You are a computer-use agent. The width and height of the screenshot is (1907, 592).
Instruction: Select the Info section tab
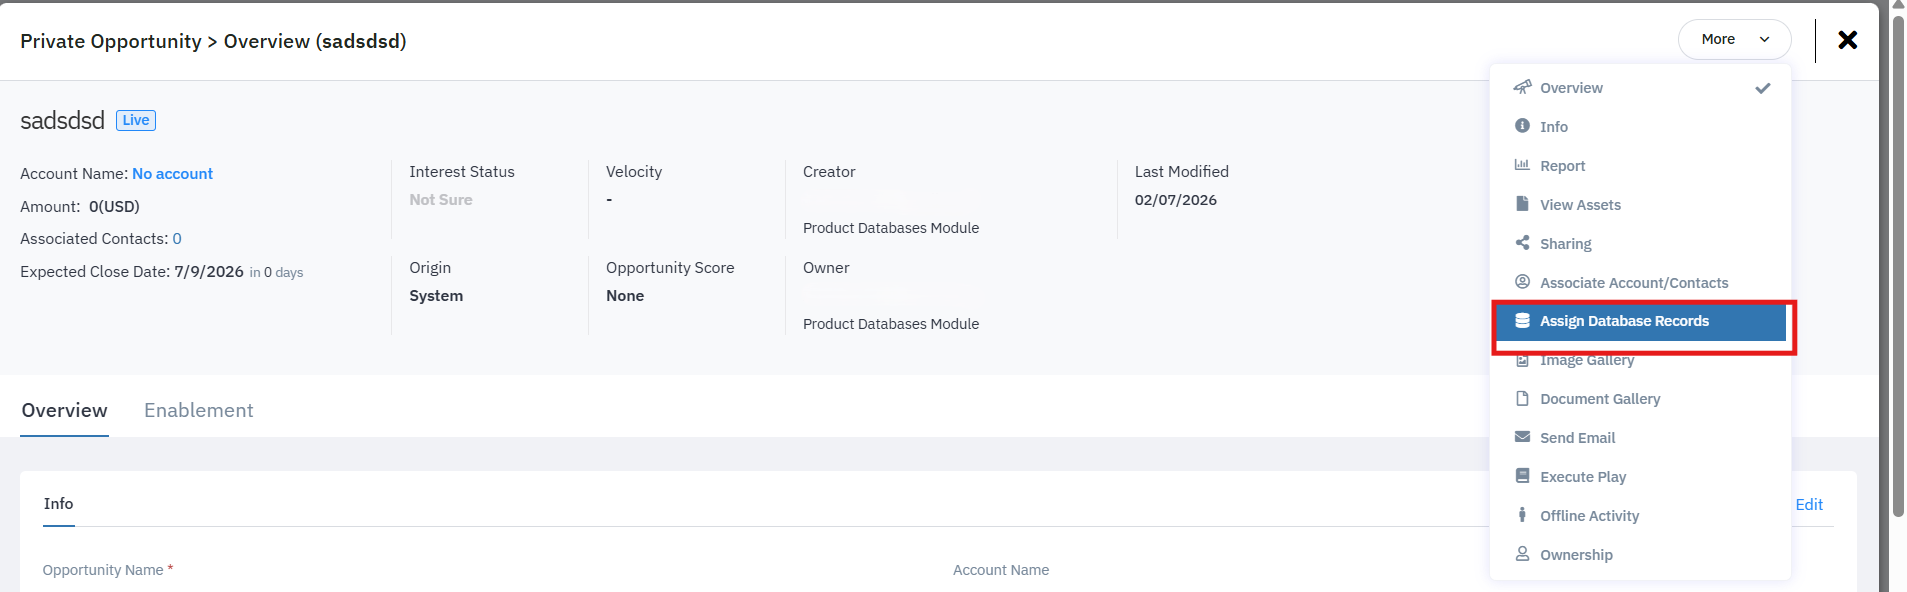click(x=59, y=504)
